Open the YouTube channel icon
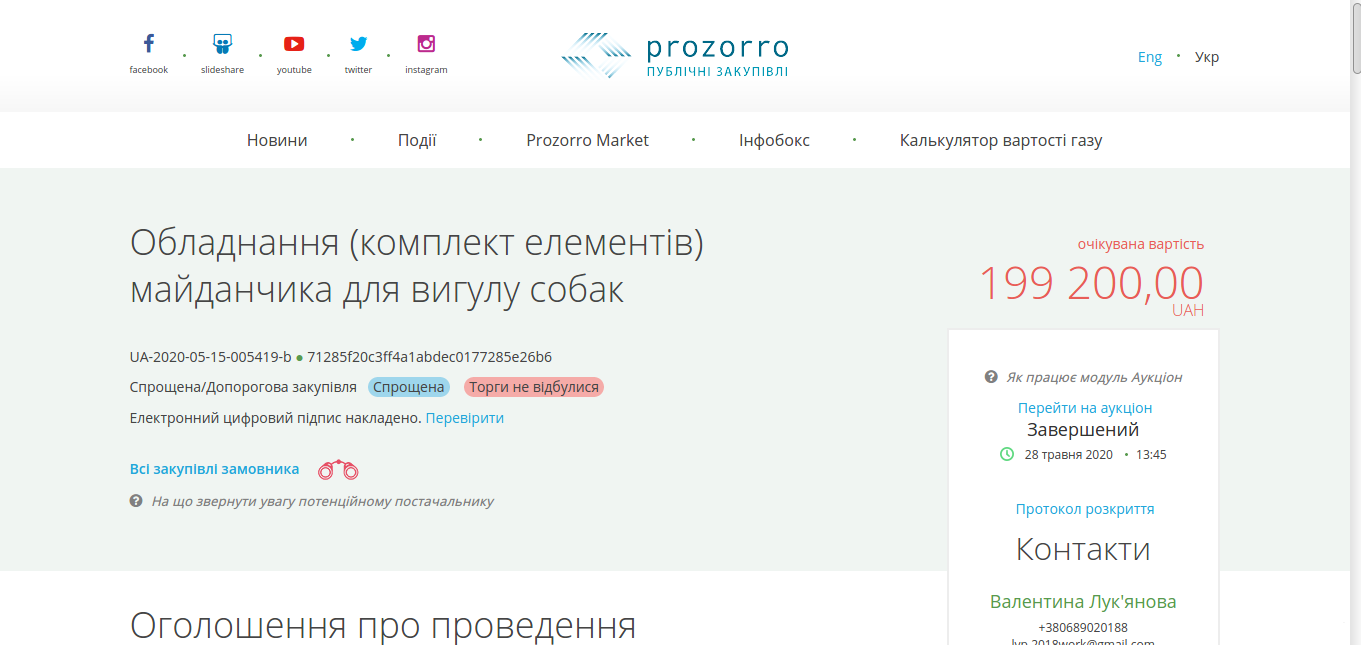 pyautogui.click(x=294, y=44)
